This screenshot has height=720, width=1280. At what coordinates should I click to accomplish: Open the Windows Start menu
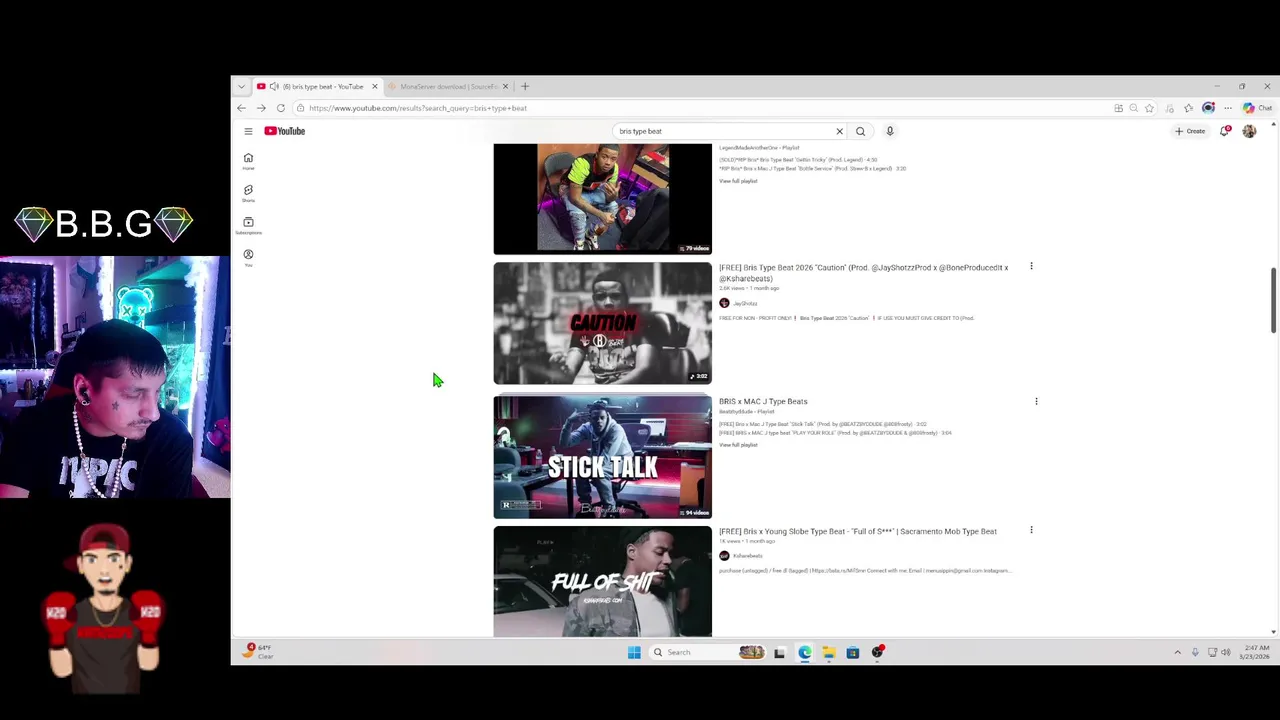634,652
